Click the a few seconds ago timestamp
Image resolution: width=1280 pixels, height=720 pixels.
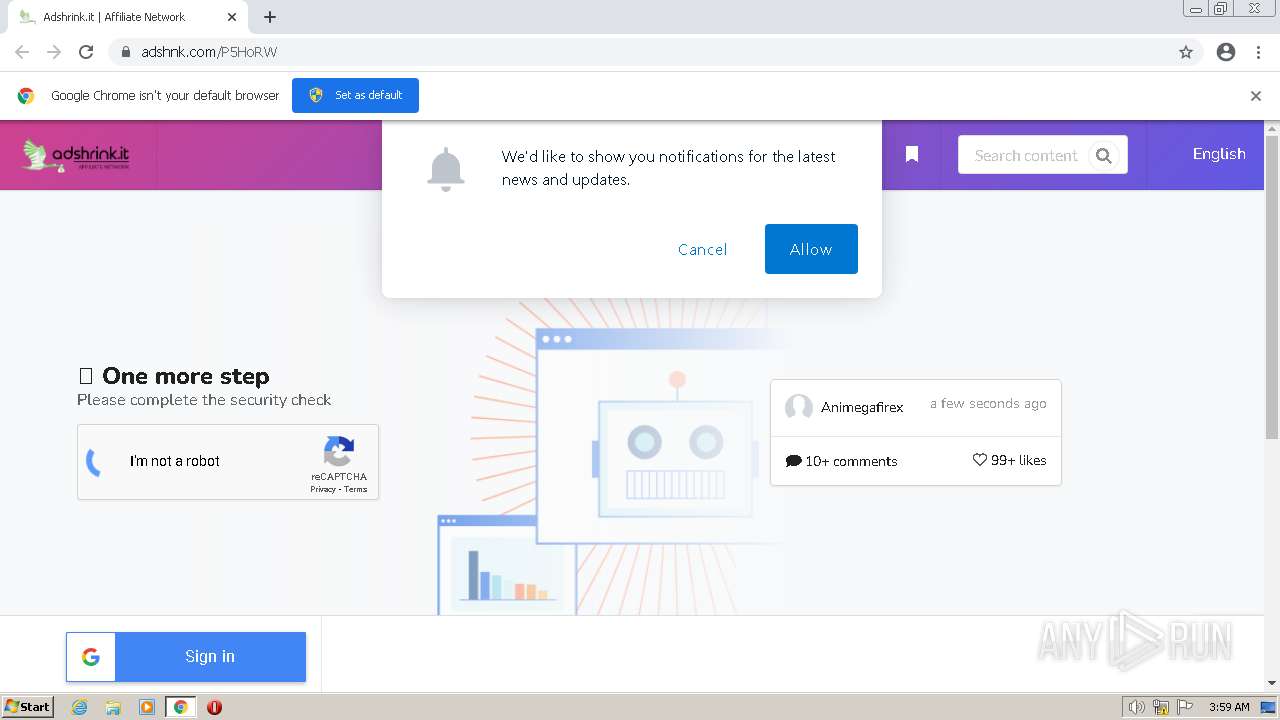click(988, 403)
